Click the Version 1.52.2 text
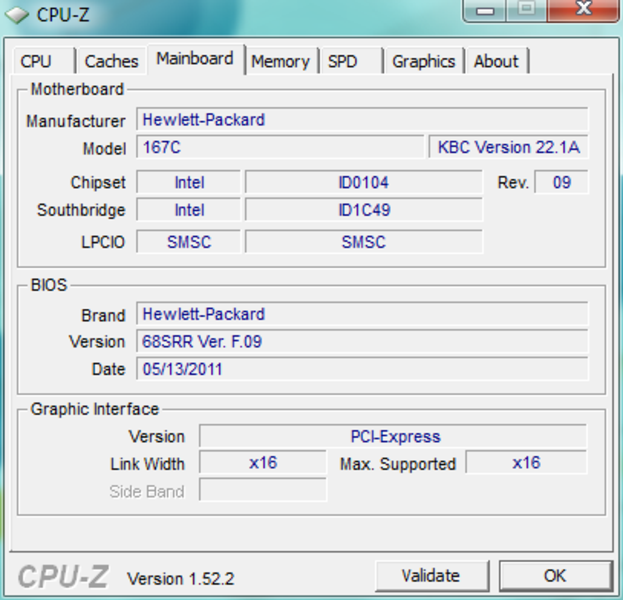Screen dimensions: 623x600 tap(180, 579)
